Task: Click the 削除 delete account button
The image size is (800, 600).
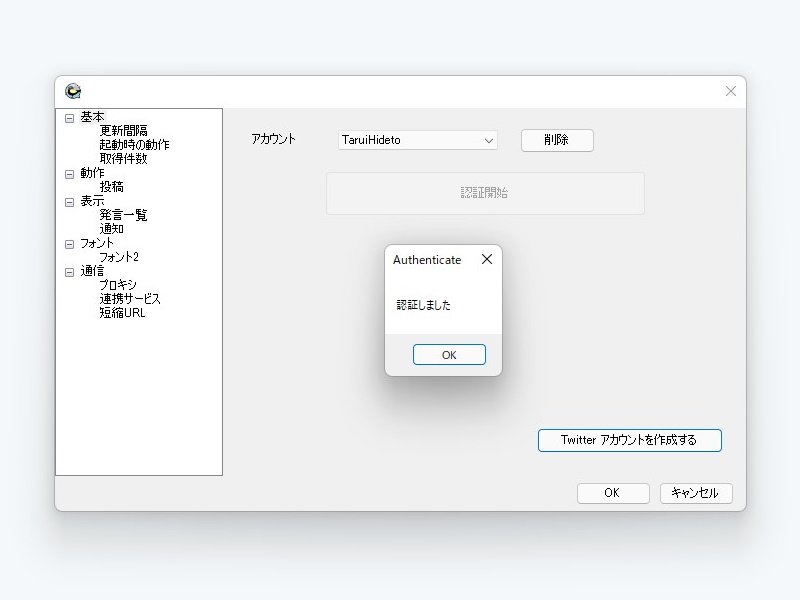Action: (557, 140)
